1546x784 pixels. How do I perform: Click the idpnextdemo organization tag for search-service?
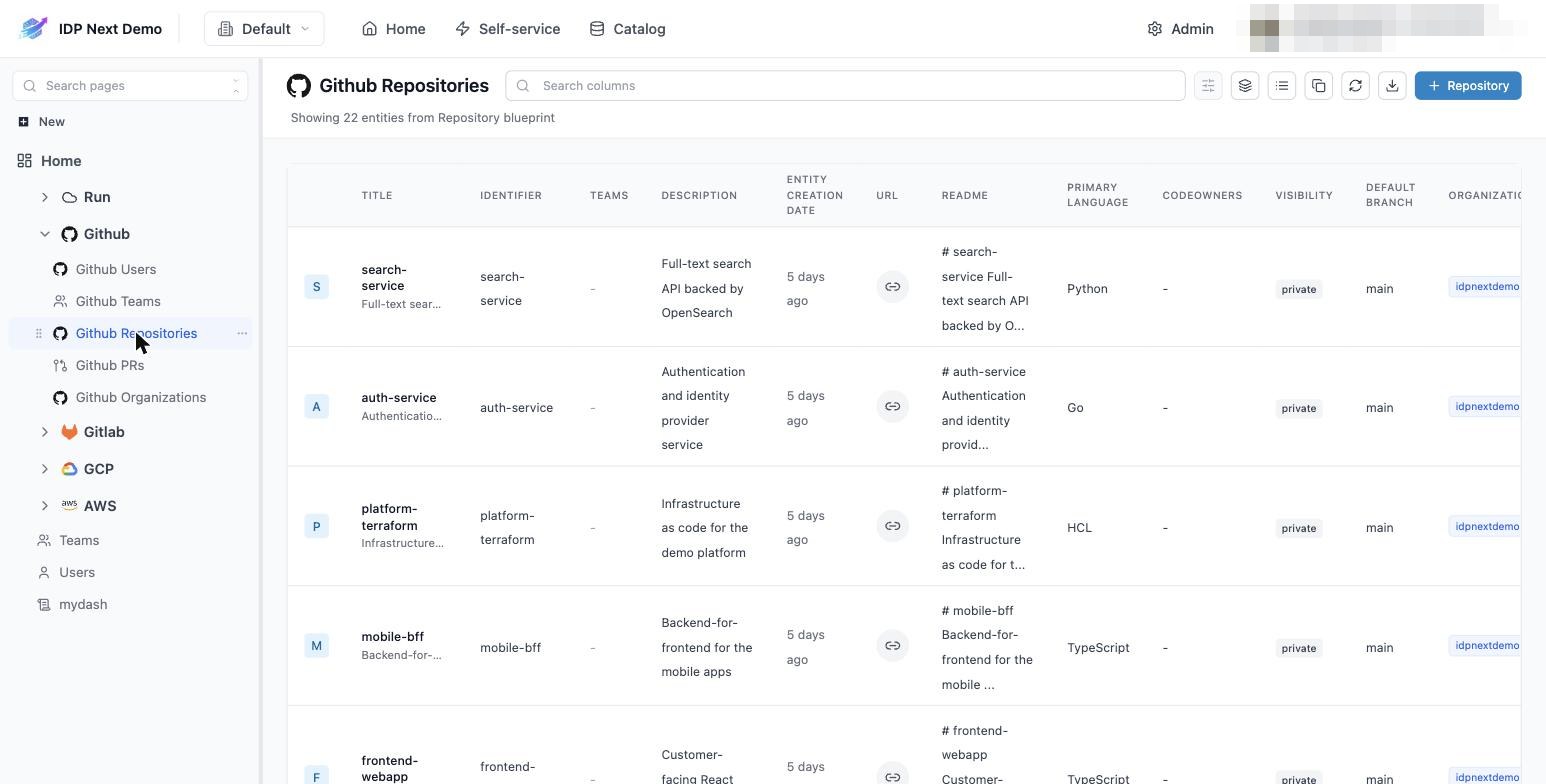click(x=1485, y=287)
